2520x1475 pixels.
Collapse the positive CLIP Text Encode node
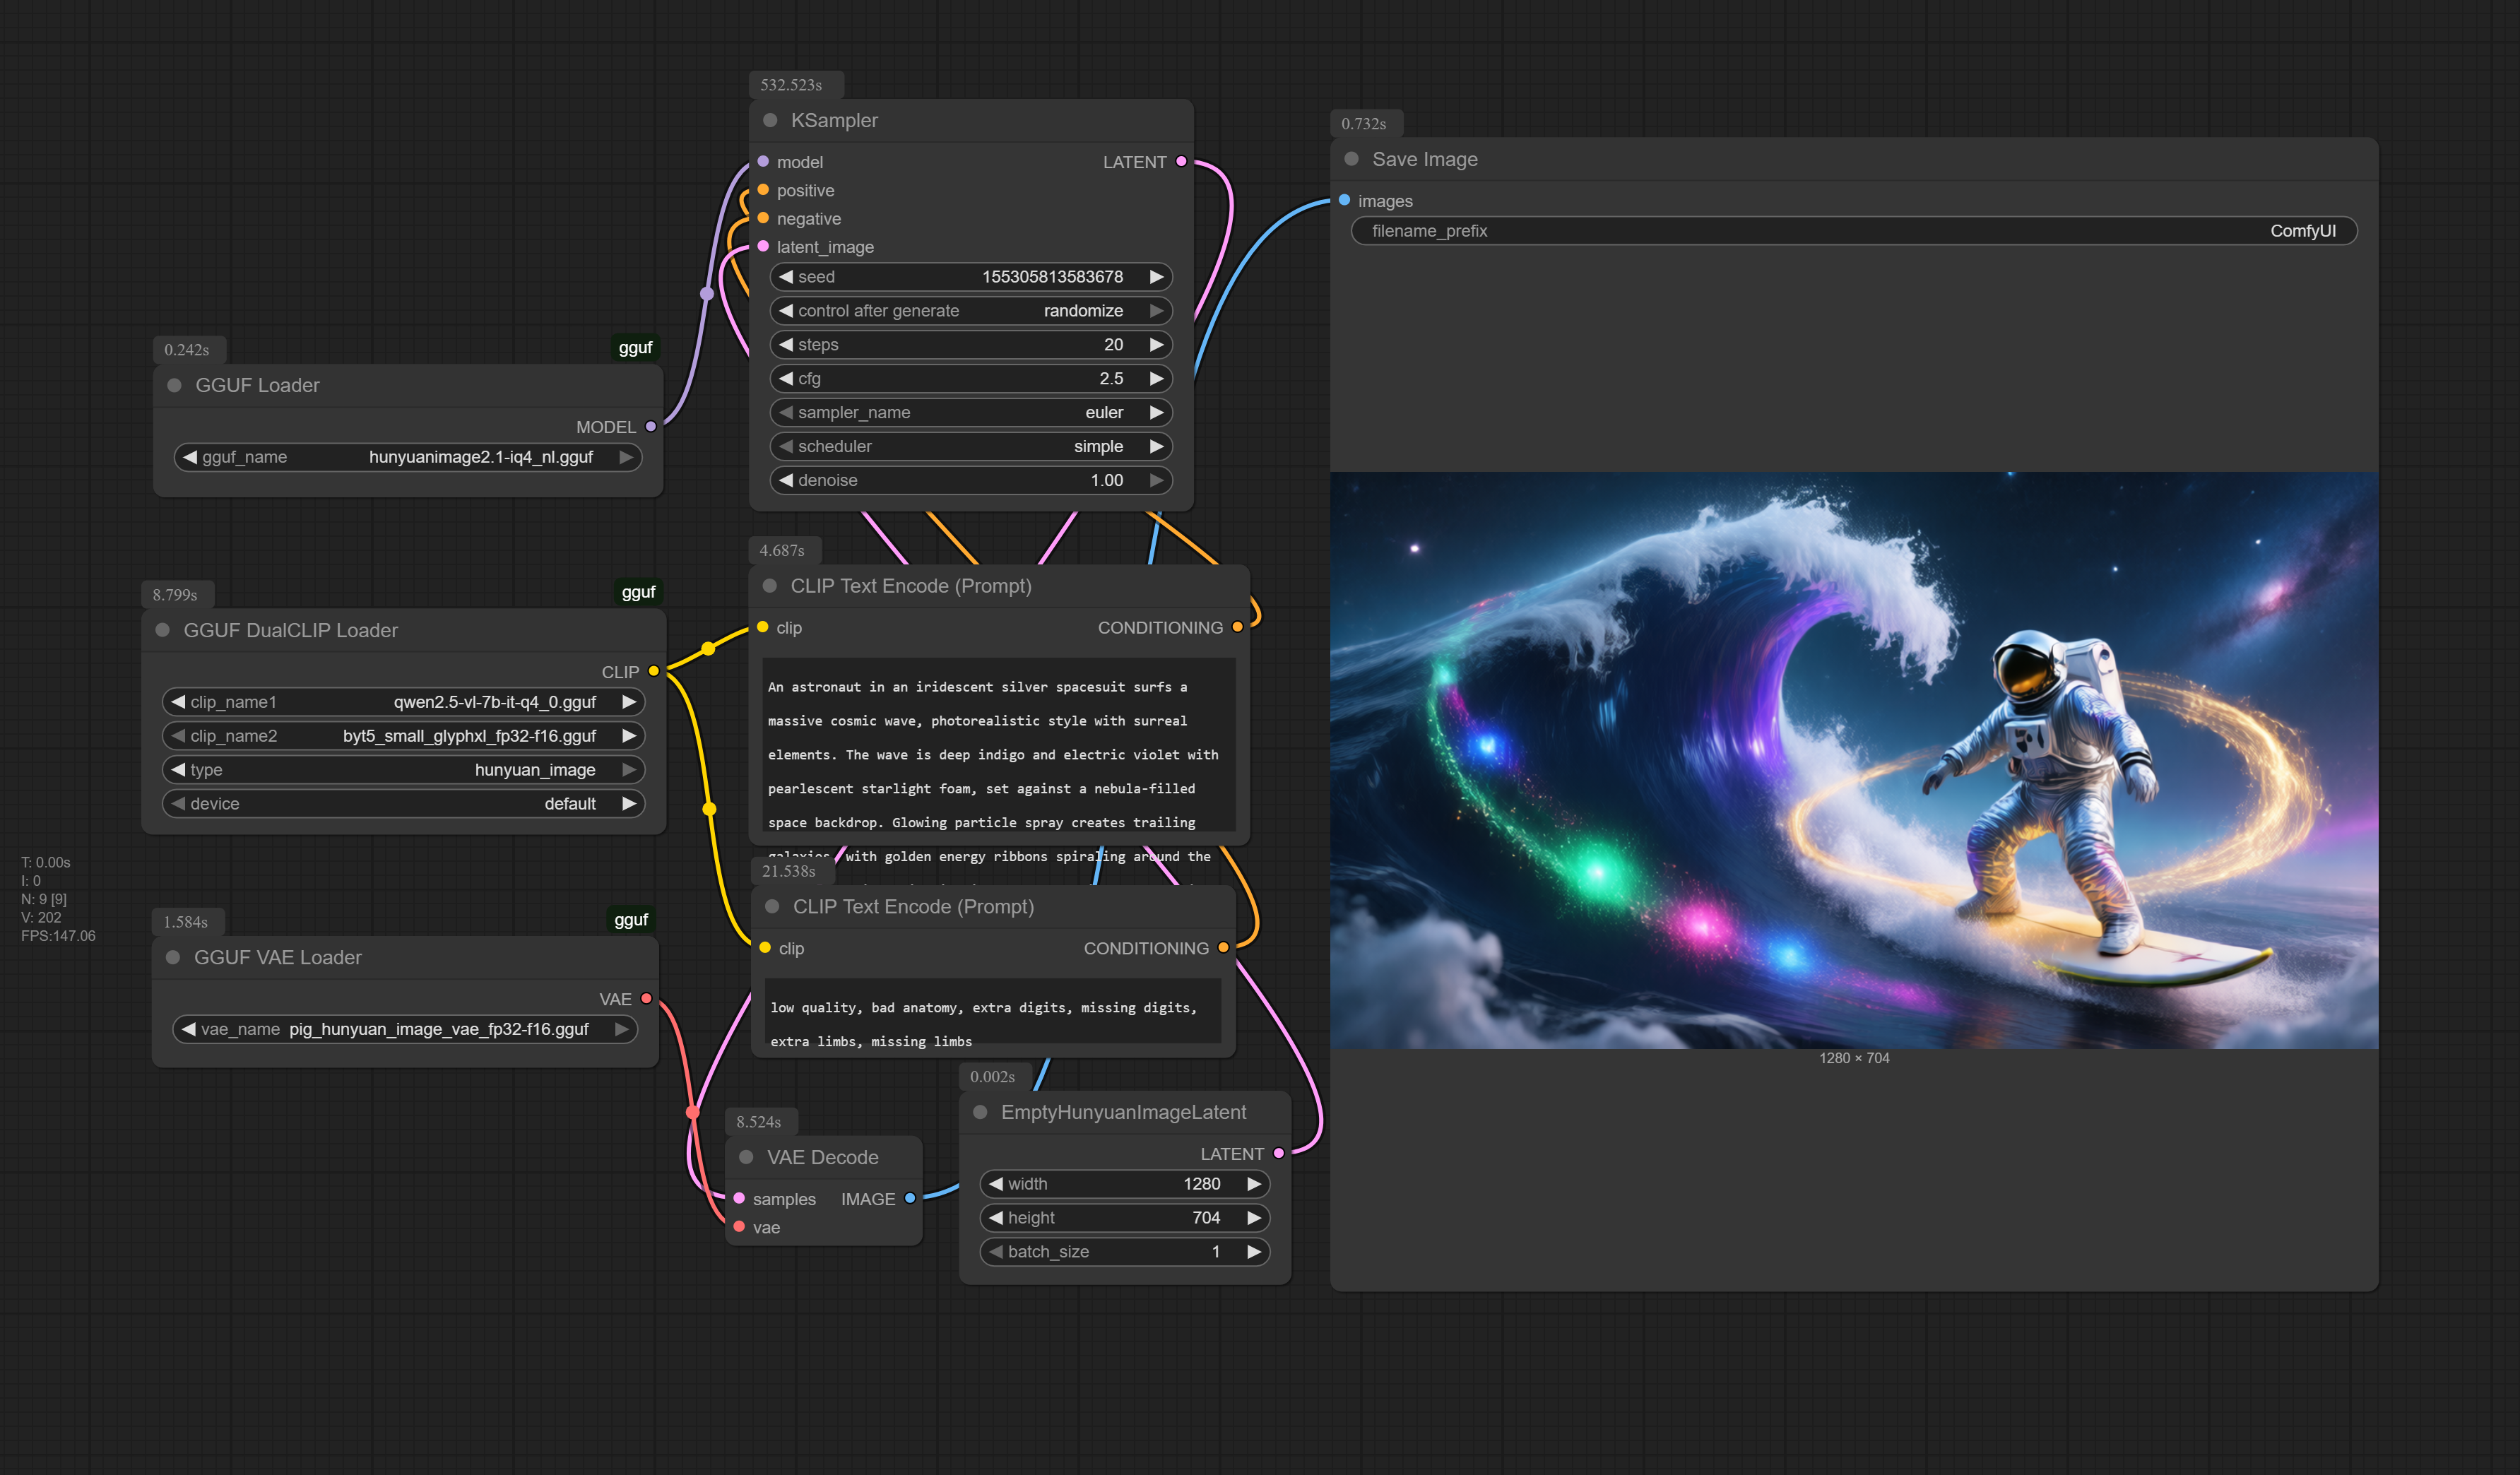click(x=770, y=586)
